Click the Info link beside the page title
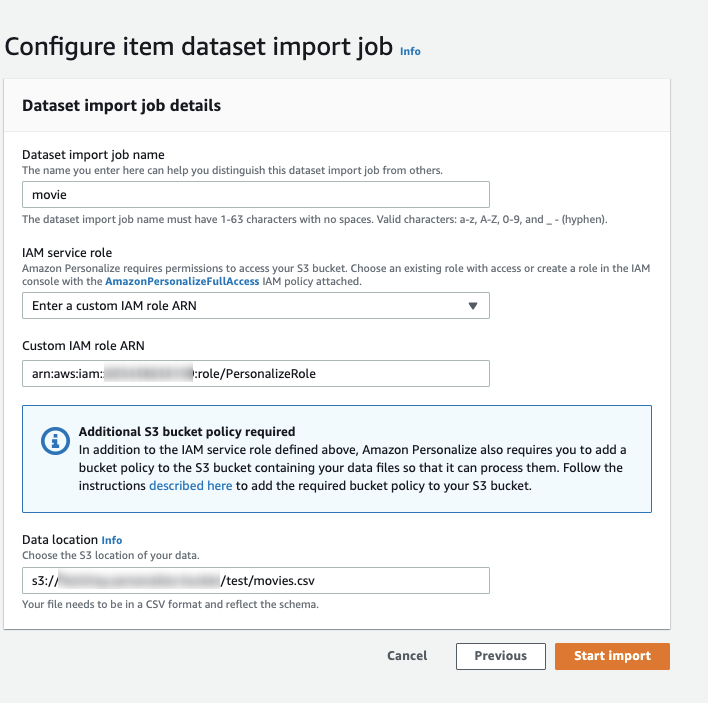The image size is (708, 703). tap(410, 51)
